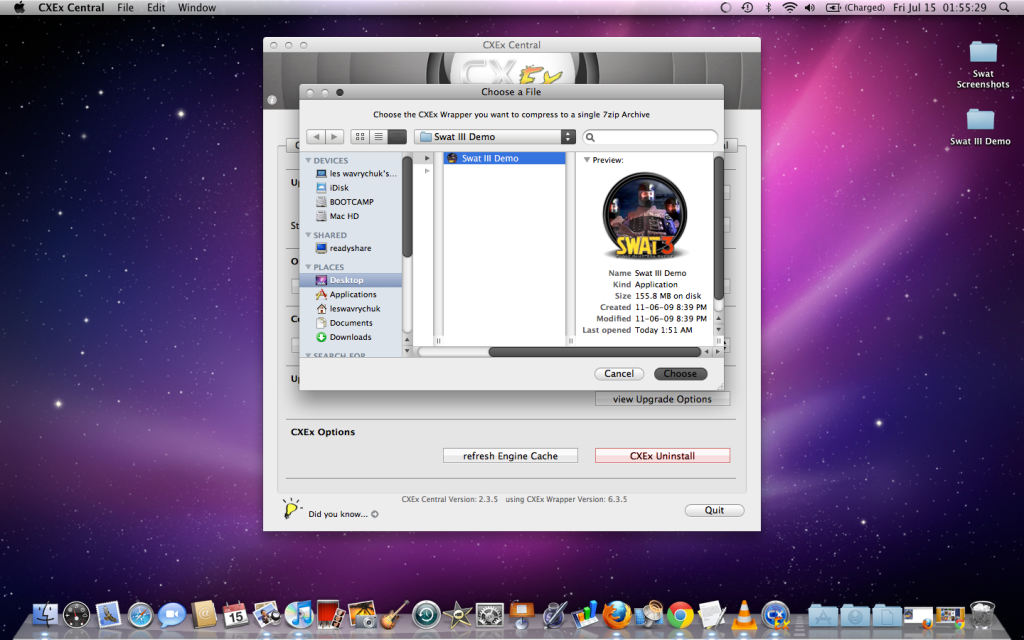Go back in the file dialog
1024x640 pixels.
click(316, 136)
